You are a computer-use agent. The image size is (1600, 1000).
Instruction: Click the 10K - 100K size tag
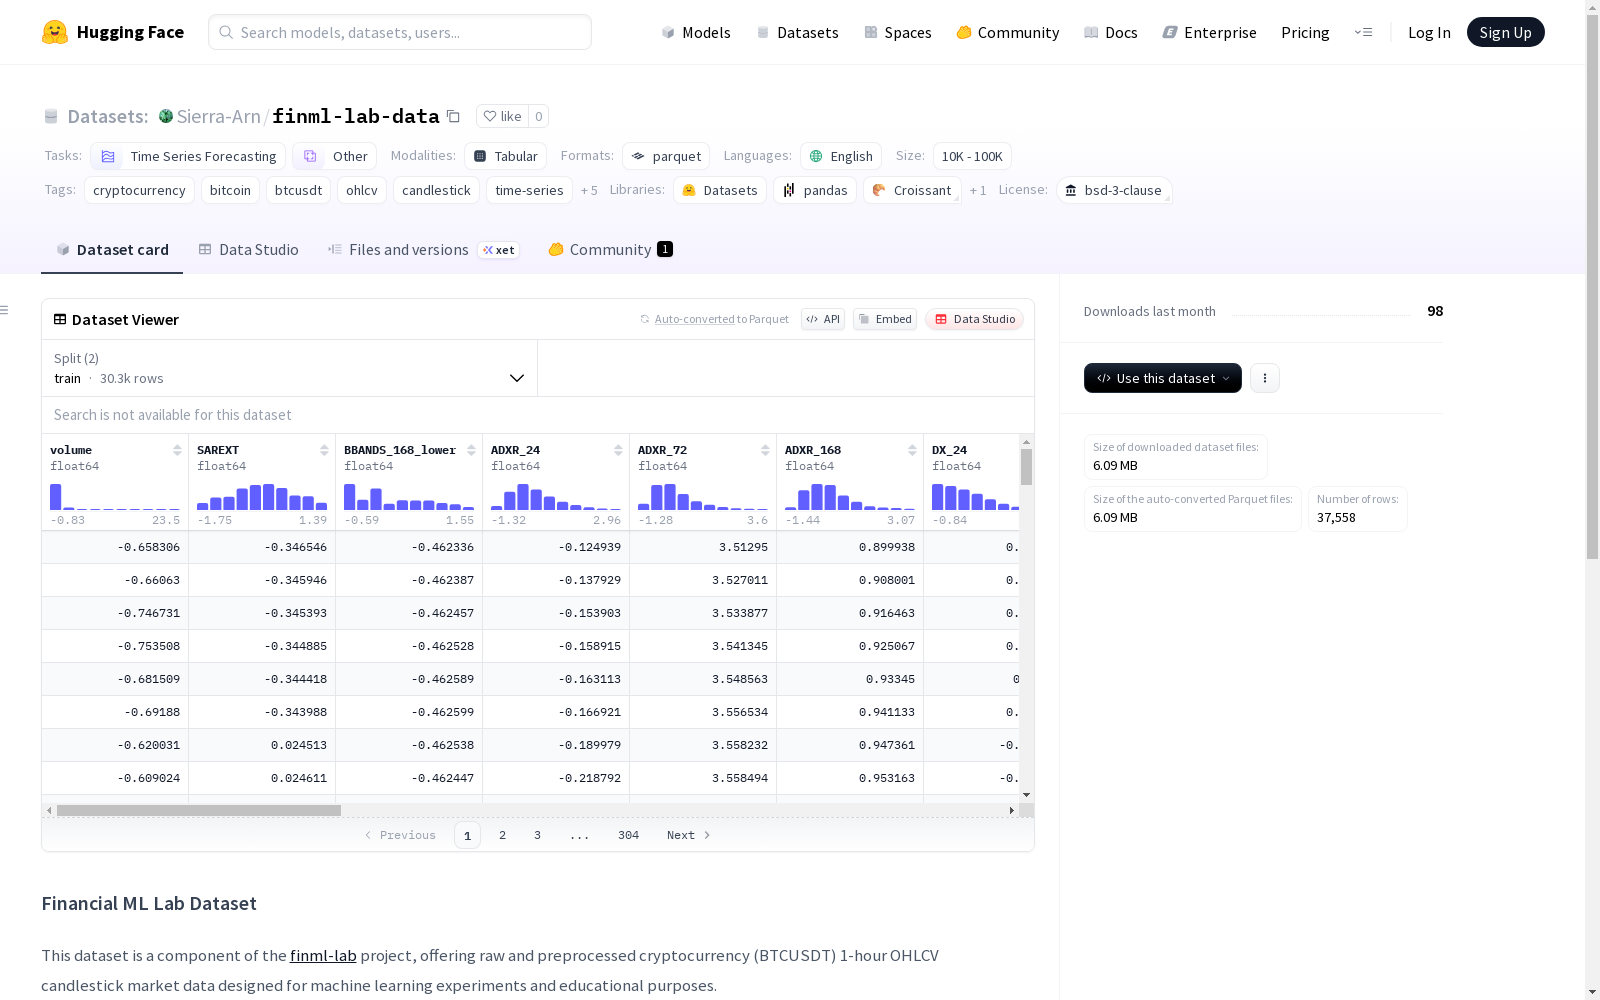point(972,156)
